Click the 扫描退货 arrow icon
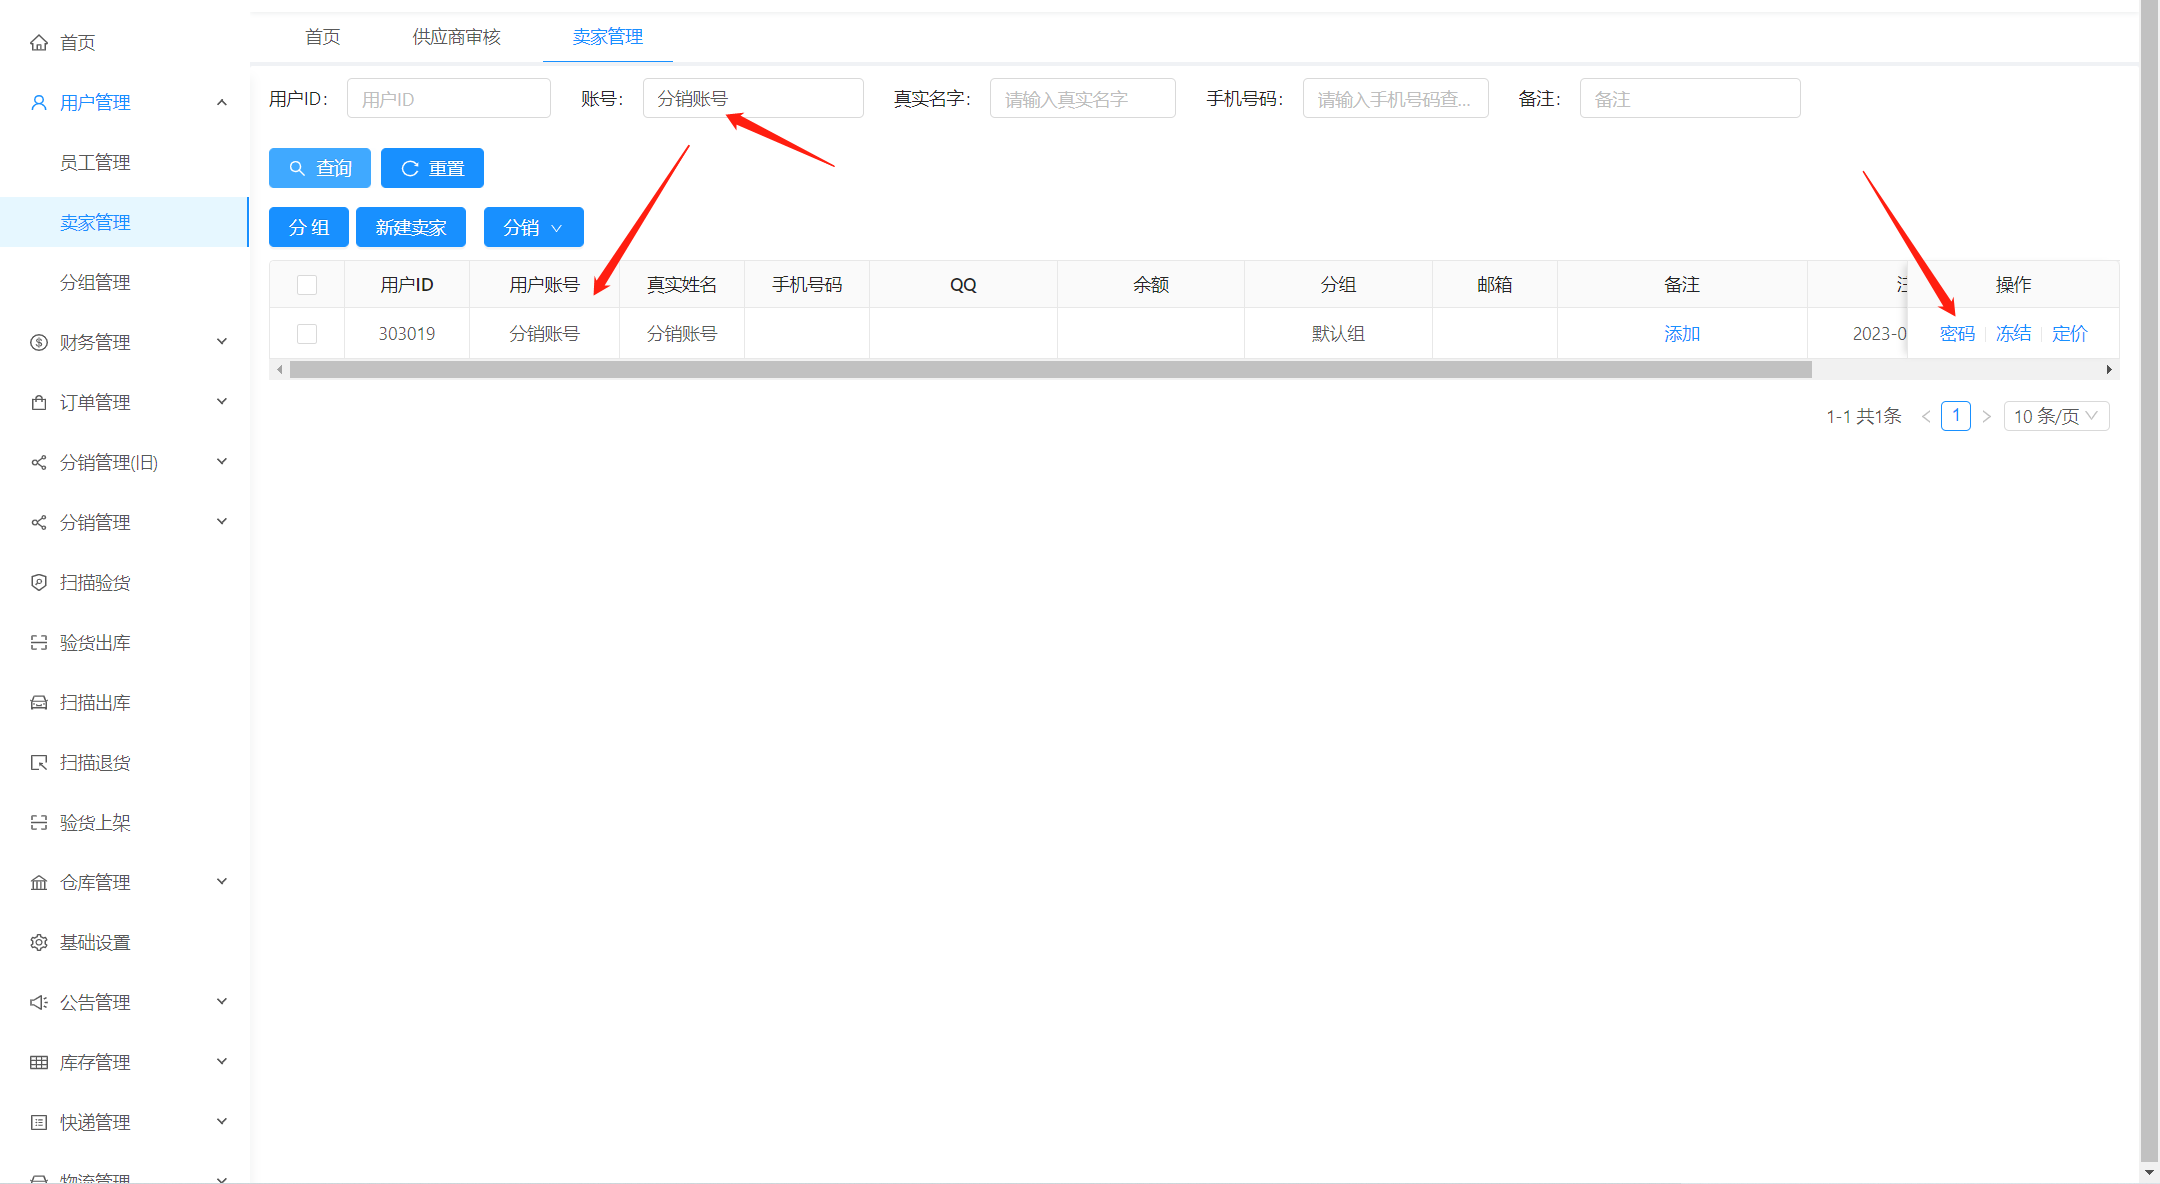 [x=39, y=762]
